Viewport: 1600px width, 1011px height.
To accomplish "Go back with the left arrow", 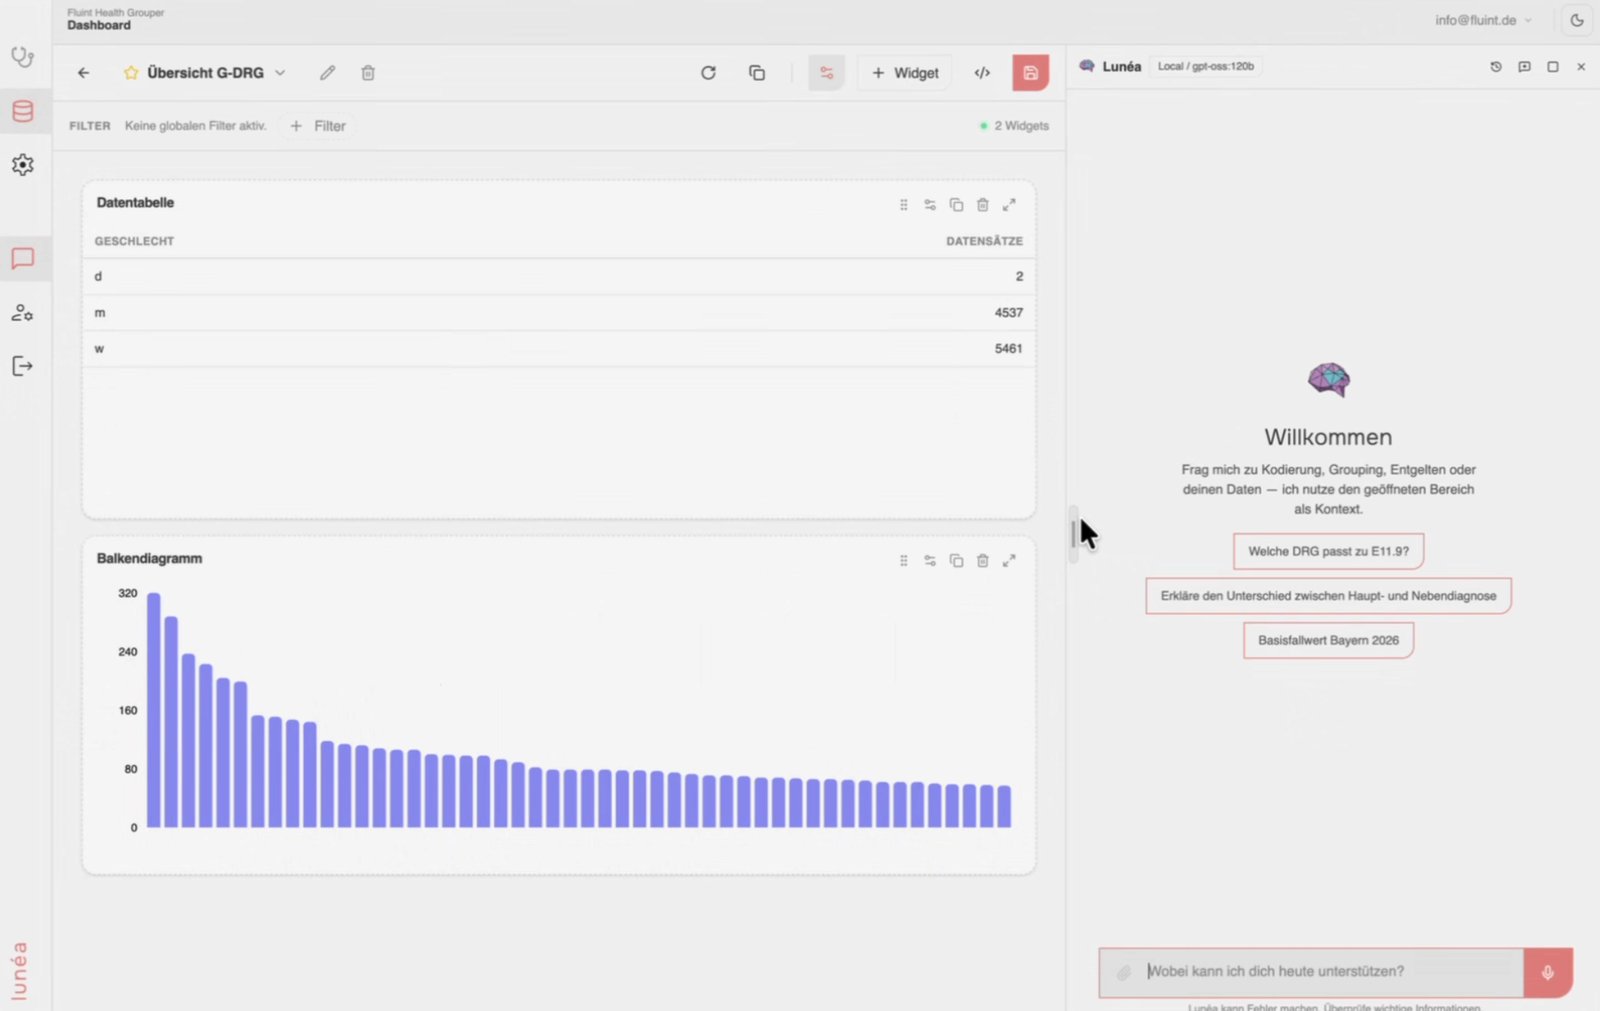I will click(x=84, y=73).
